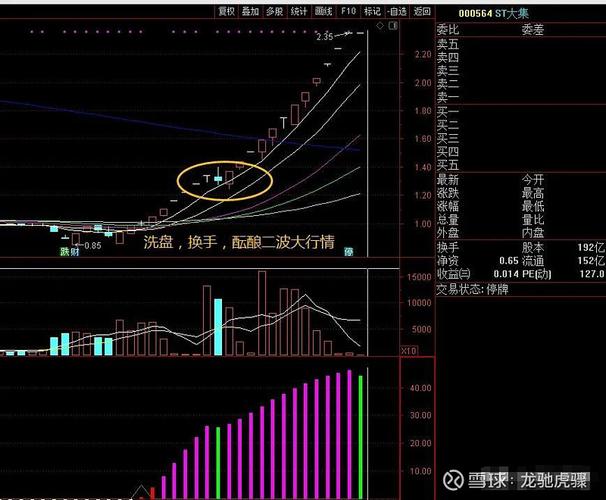Click the 涨跌 change label
The width and height of the screenshot is (606, 500).
click(x=448, y=193)
